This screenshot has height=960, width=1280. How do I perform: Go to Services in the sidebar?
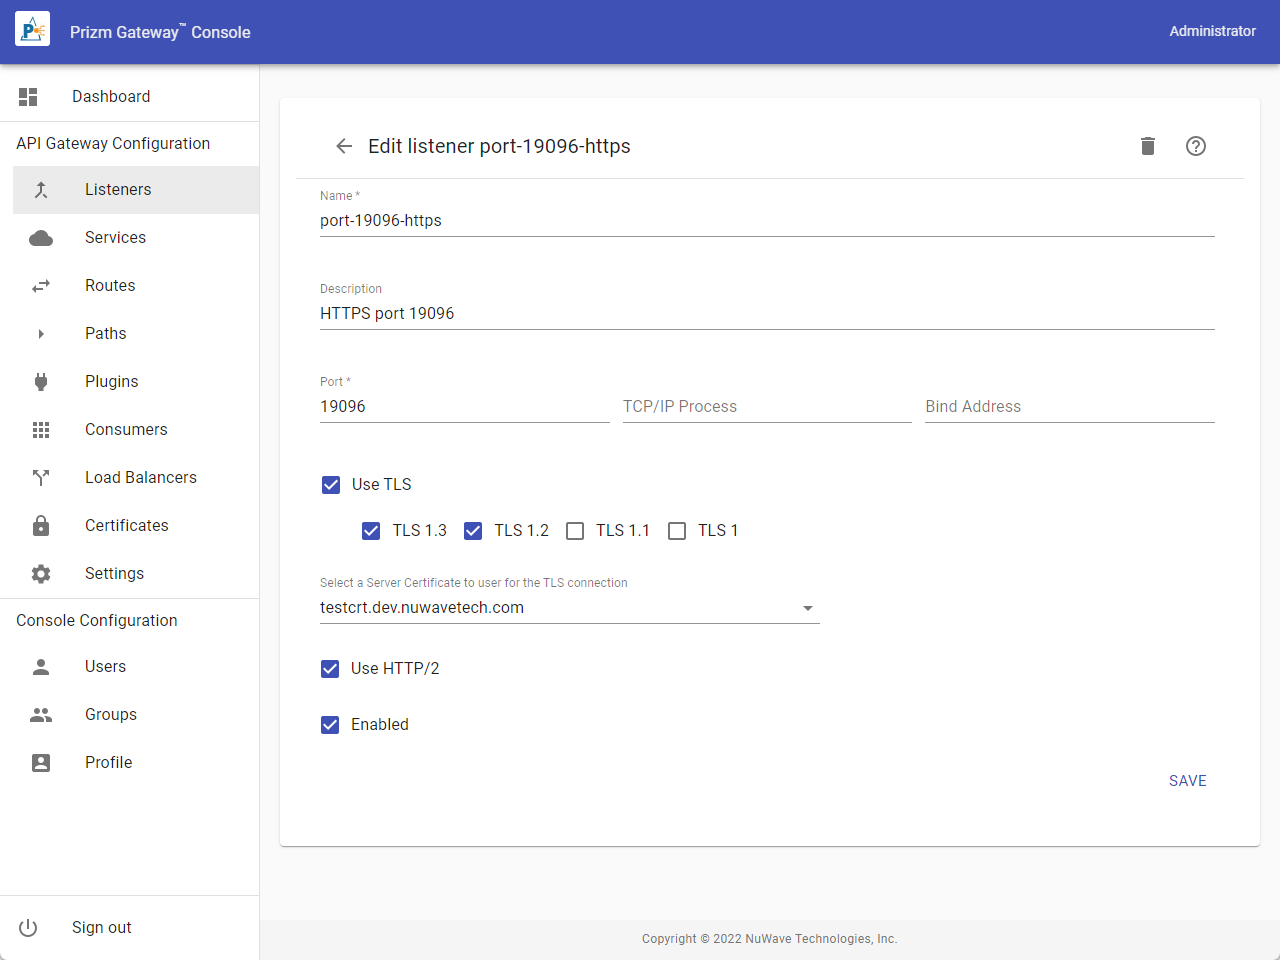(115, 237)
